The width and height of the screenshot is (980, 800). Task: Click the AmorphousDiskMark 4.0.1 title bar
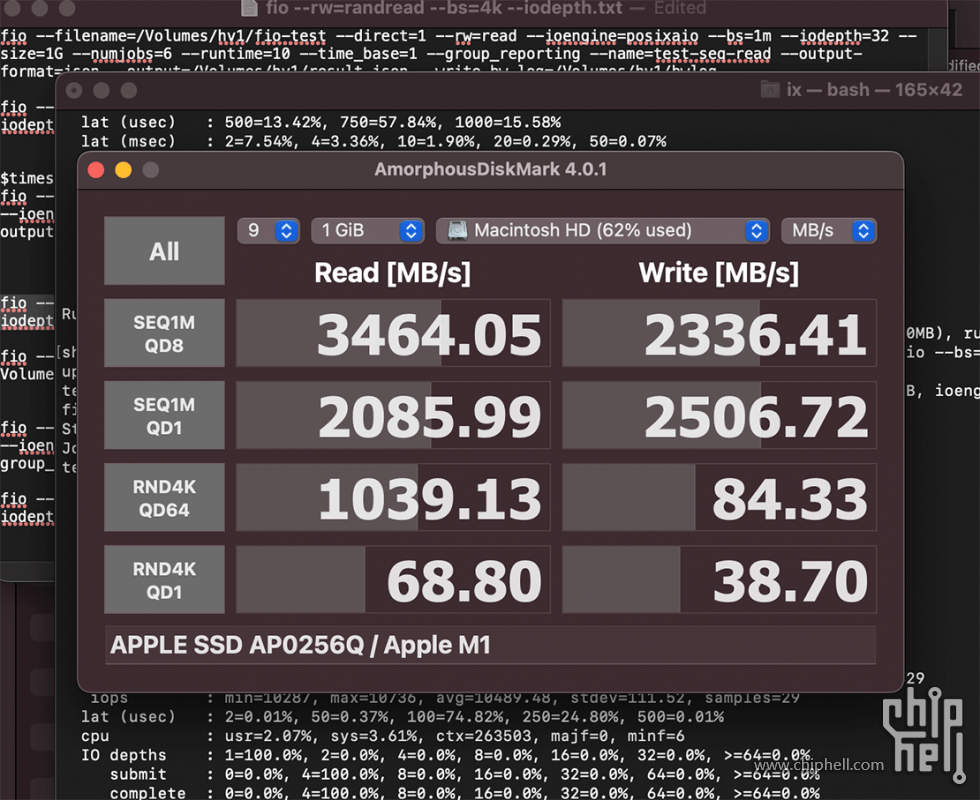[x=491, y=169]
